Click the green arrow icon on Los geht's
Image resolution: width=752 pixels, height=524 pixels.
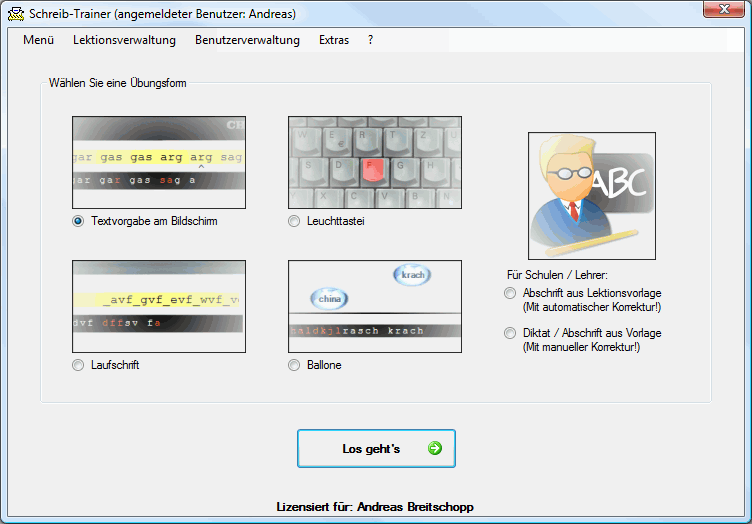434,449
